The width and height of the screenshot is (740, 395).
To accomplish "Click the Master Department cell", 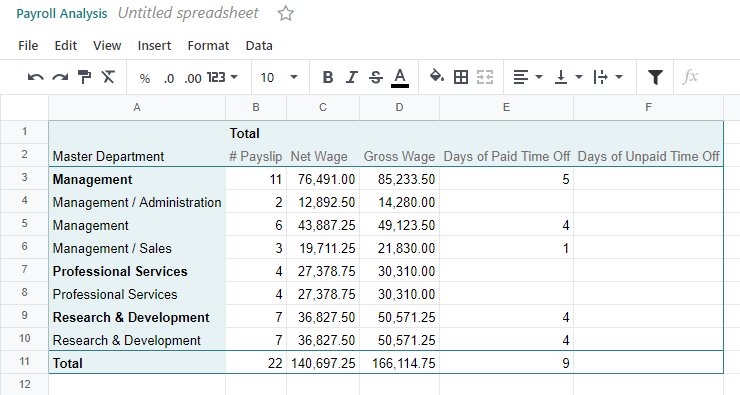I will click(137, 156).
